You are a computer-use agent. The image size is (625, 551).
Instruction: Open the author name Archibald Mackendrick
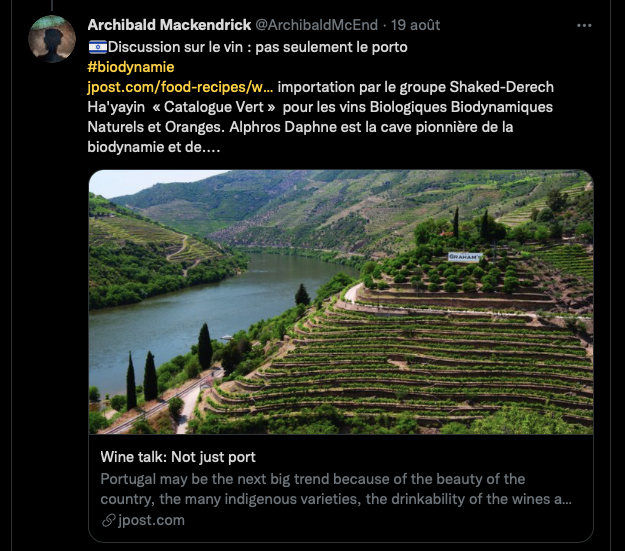pyautogui.click(x=169, y=24)
